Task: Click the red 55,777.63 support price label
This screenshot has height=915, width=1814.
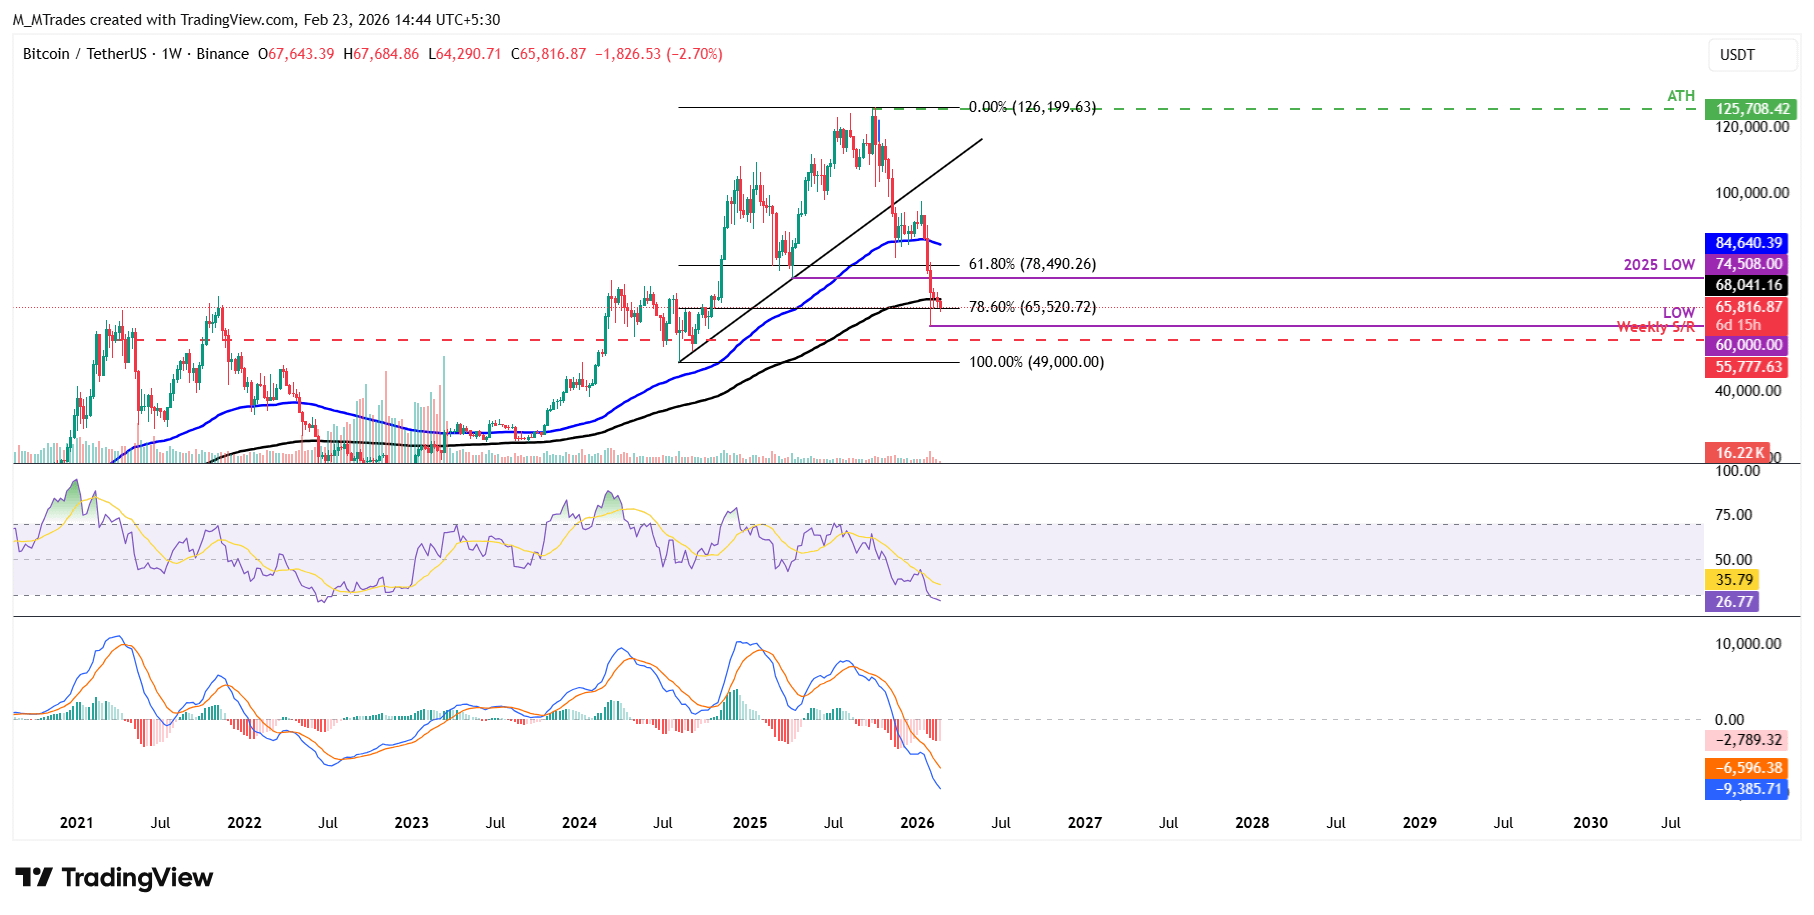Action: [x=1746, y=367]
